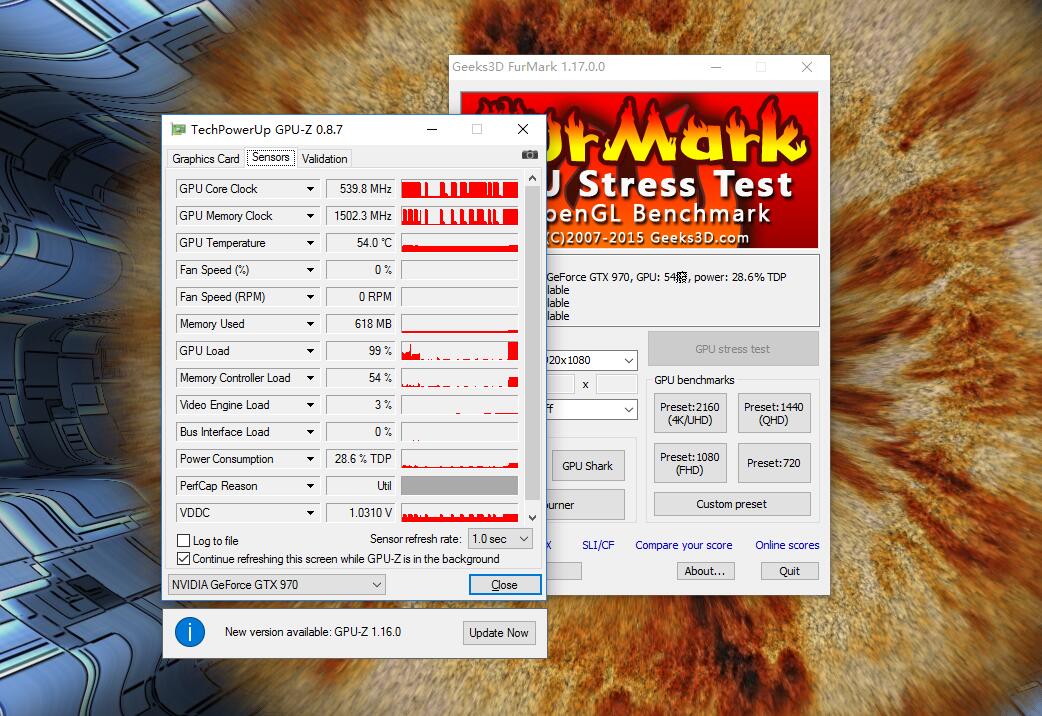1042x716 pixels.
Task: Open the Online scores link
Action: click(787, 545)
